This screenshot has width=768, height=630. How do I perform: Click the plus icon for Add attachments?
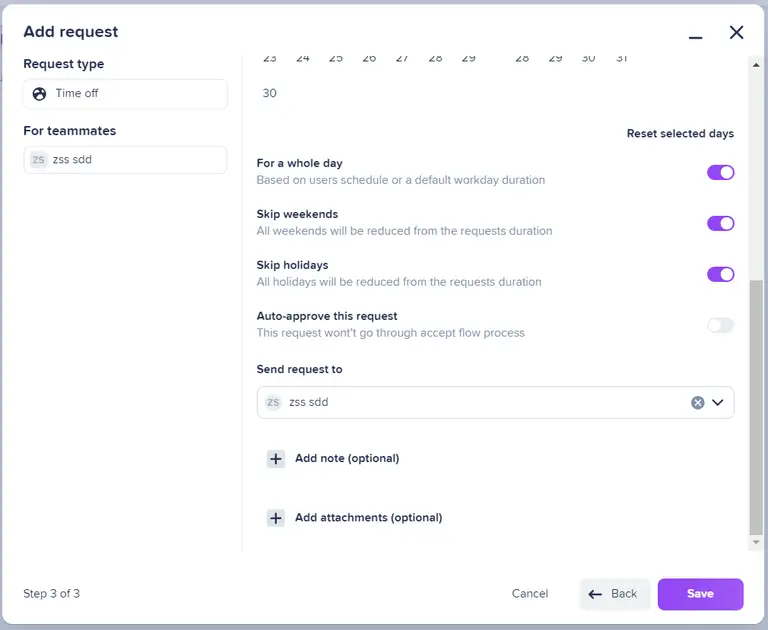[x=276, y=518]
